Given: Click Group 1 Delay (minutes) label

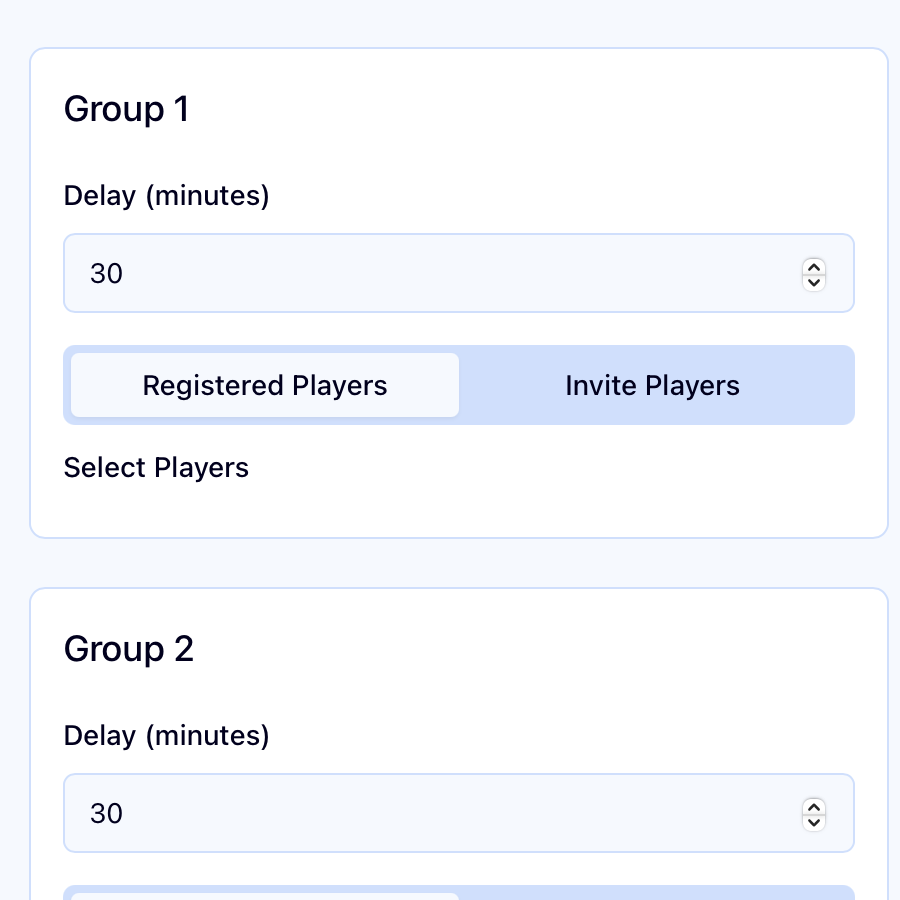Looking at the screenshot, I should [166, 196].
